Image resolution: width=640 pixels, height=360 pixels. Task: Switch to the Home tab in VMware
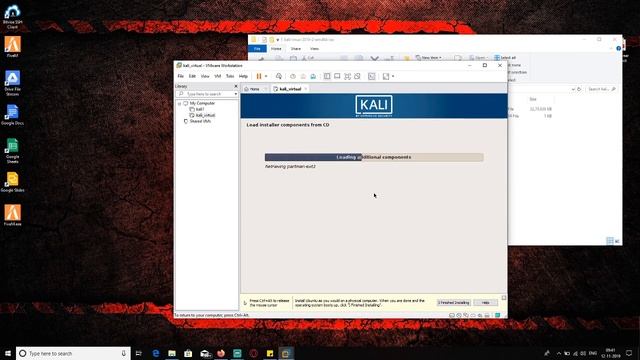(254, 89)
